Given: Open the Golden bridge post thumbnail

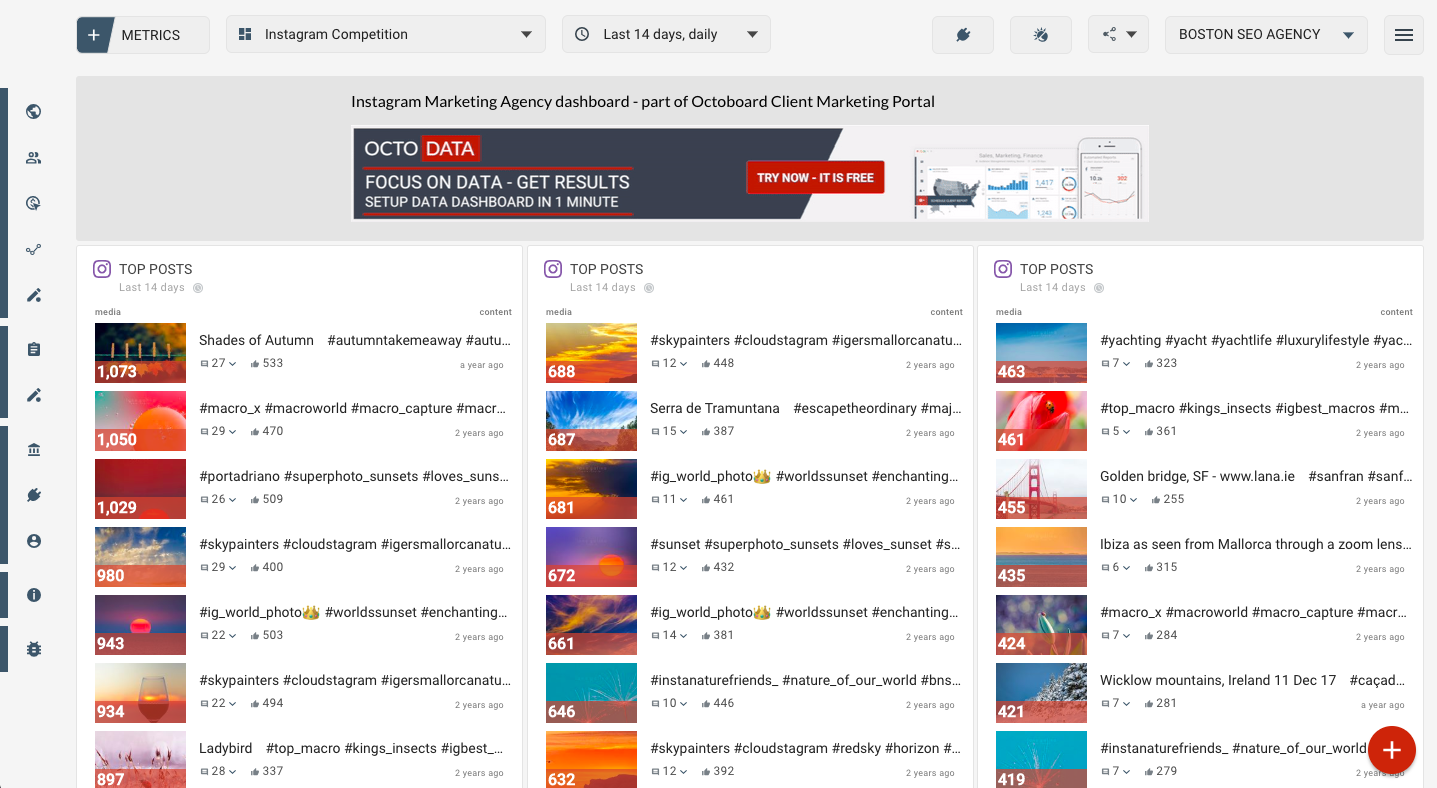Looking at the screenshot, I should [x=1041, y=488].
